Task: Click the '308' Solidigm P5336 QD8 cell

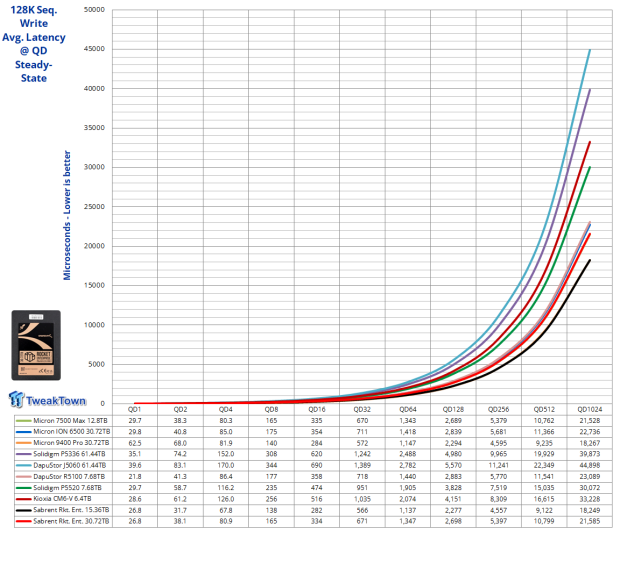Action: 271,454
